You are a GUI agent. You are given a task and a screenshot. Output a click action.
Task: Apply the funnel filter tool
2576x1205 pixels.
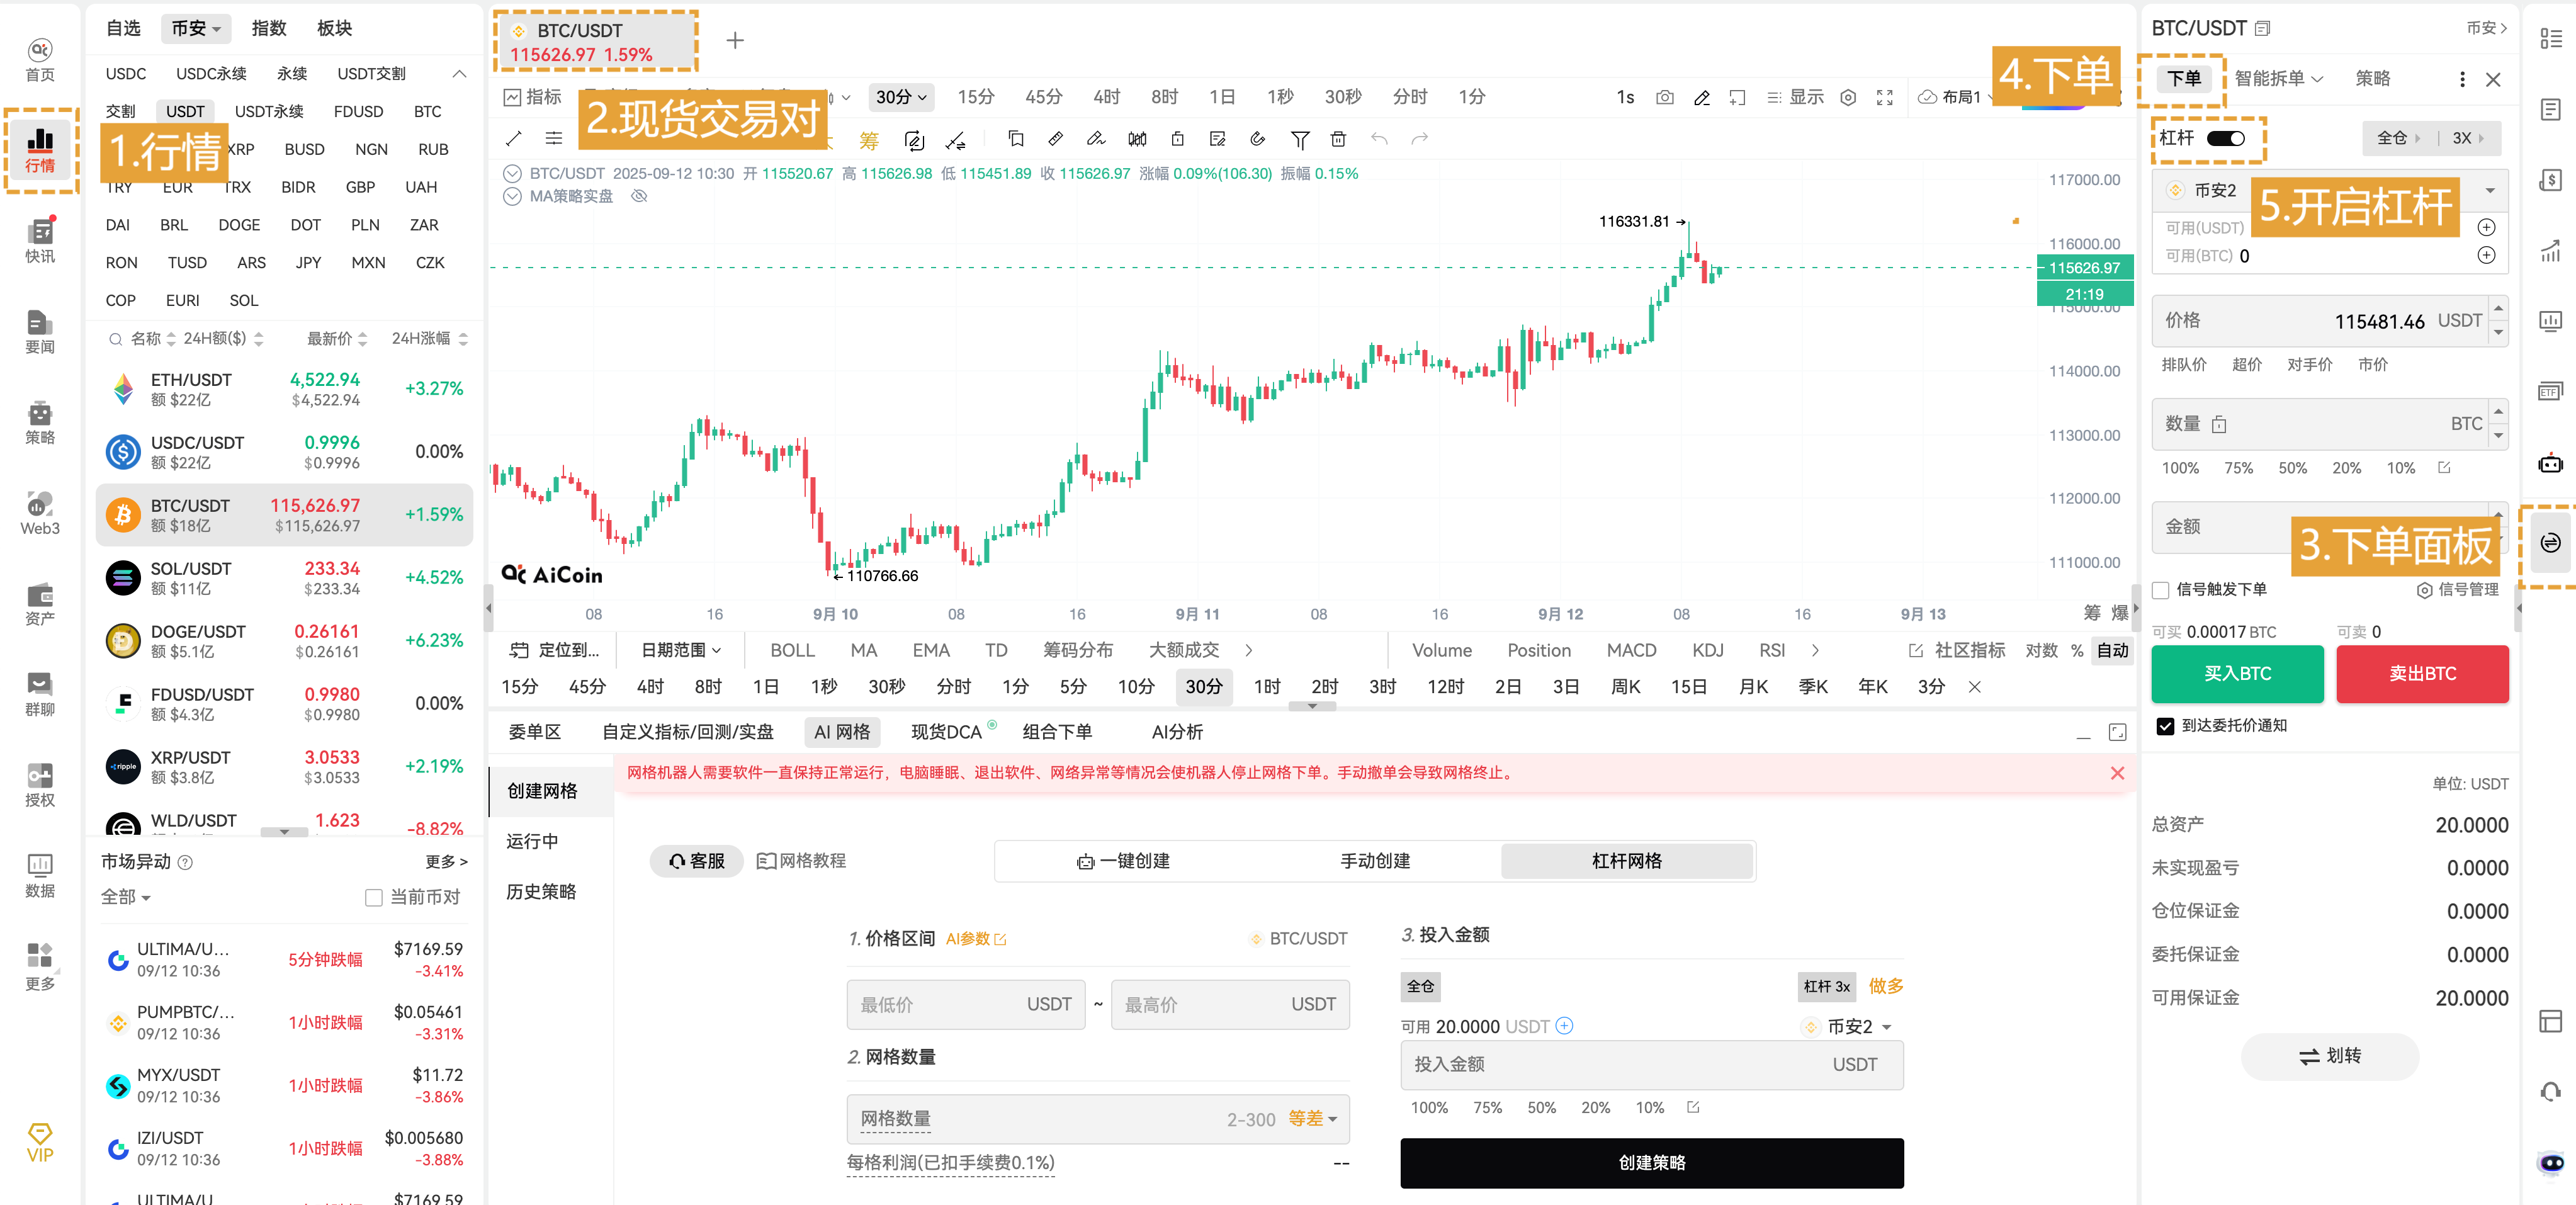tap(1299, 139)
